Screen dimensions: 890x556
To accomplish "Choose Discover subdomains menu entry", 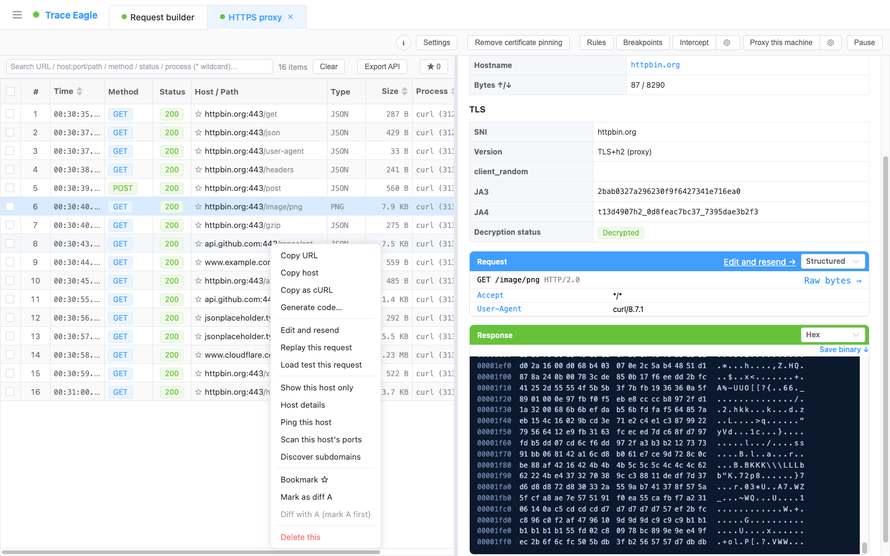I will click(x=326, y=457).
